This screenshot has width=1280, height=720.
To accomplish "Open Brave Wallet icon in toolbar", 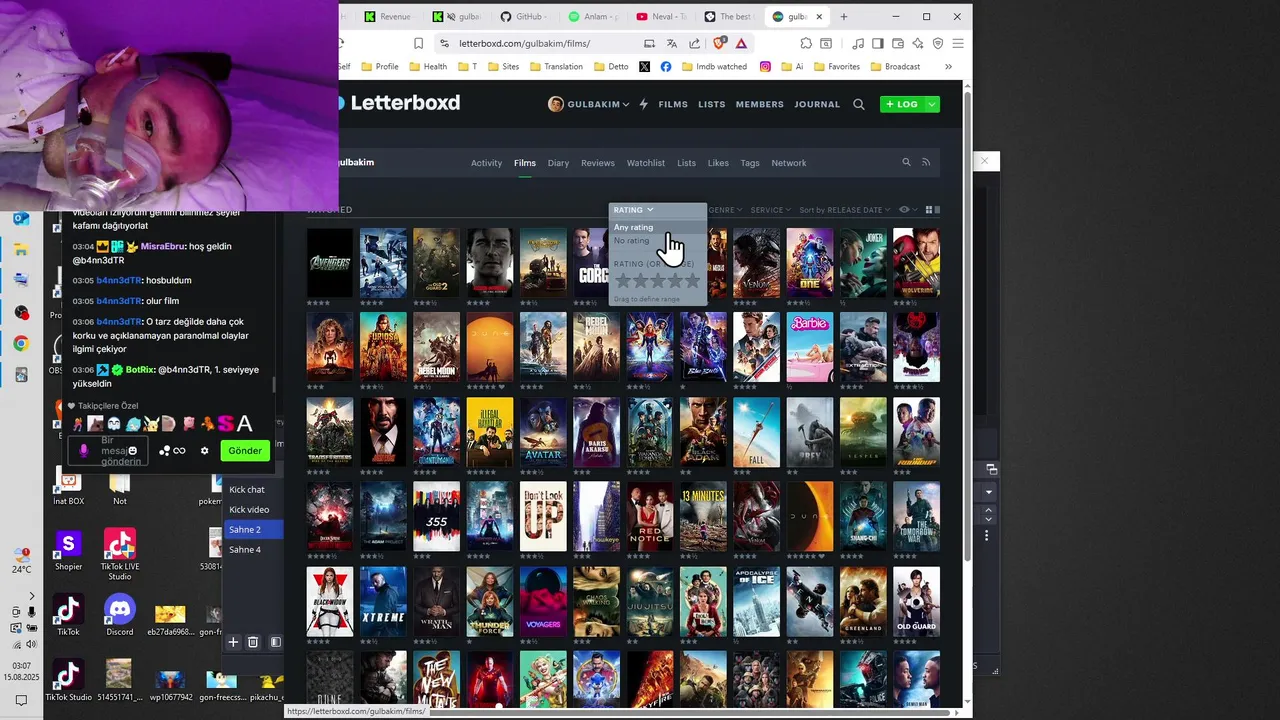I will (x=898, y=43).
